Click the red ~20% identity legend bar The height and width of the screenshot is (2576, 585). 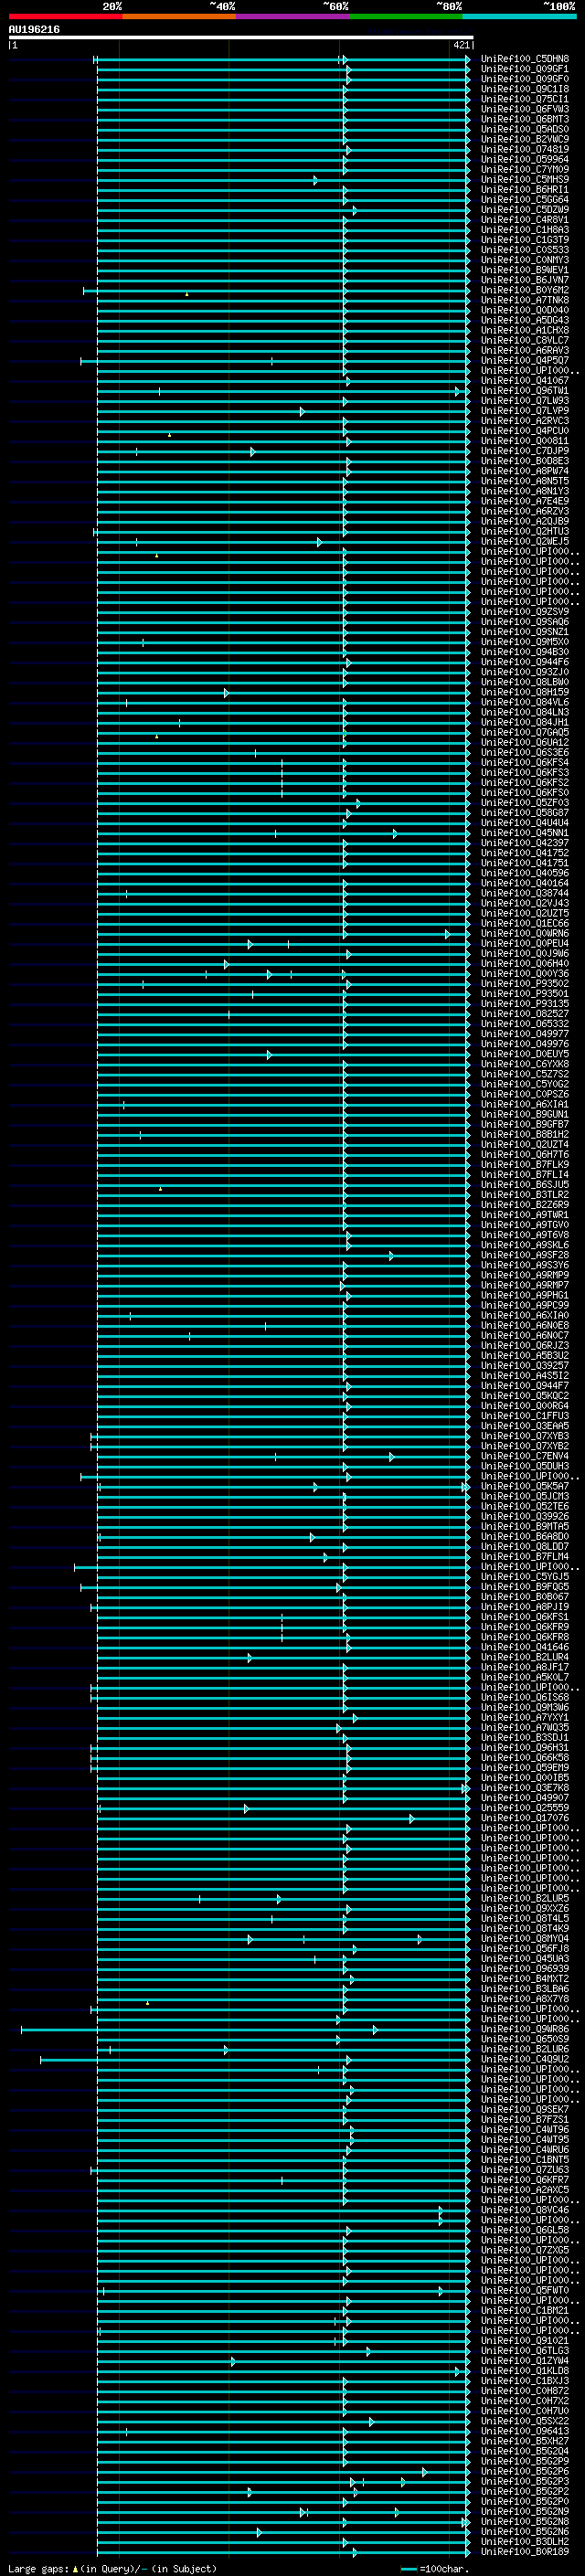[65, 16]
